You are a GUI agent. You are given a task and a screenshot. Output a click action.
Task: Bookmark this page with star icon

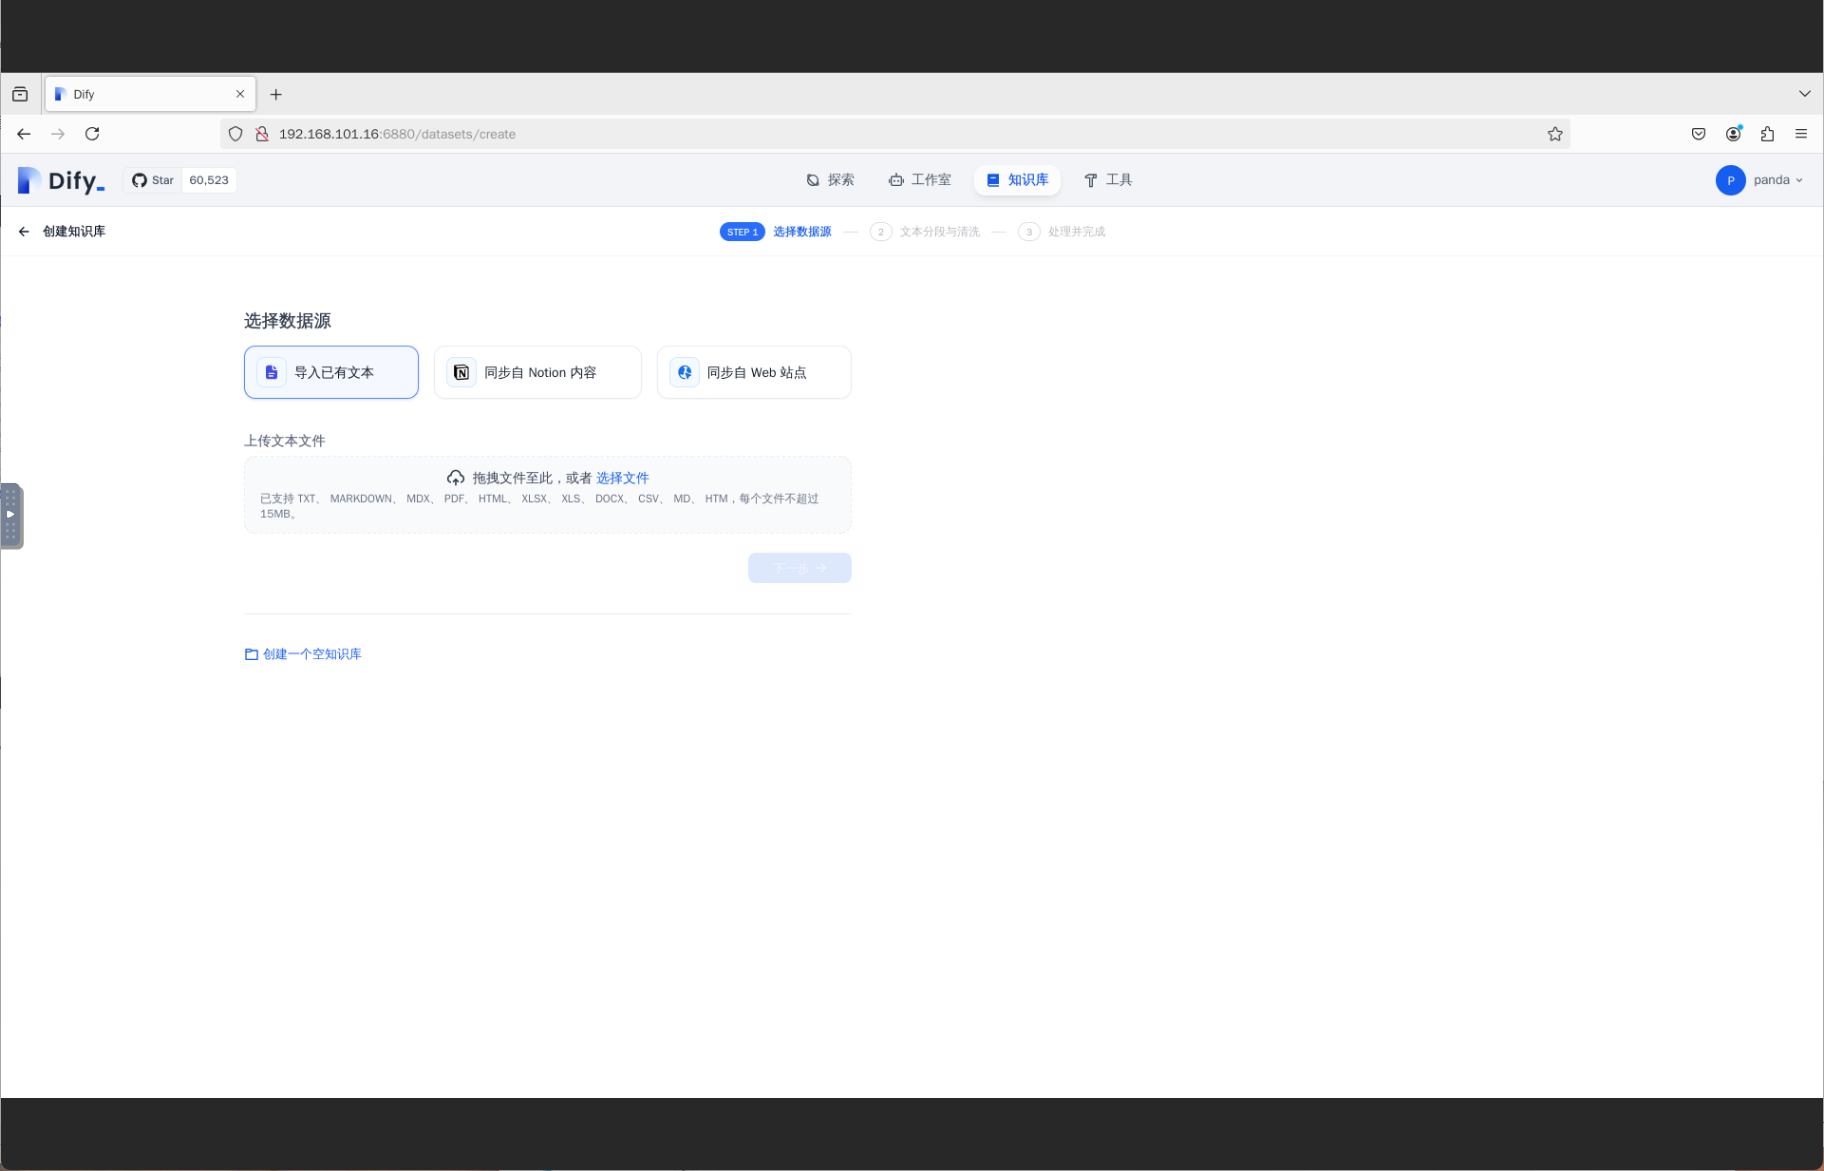[x=1555, y=134]
